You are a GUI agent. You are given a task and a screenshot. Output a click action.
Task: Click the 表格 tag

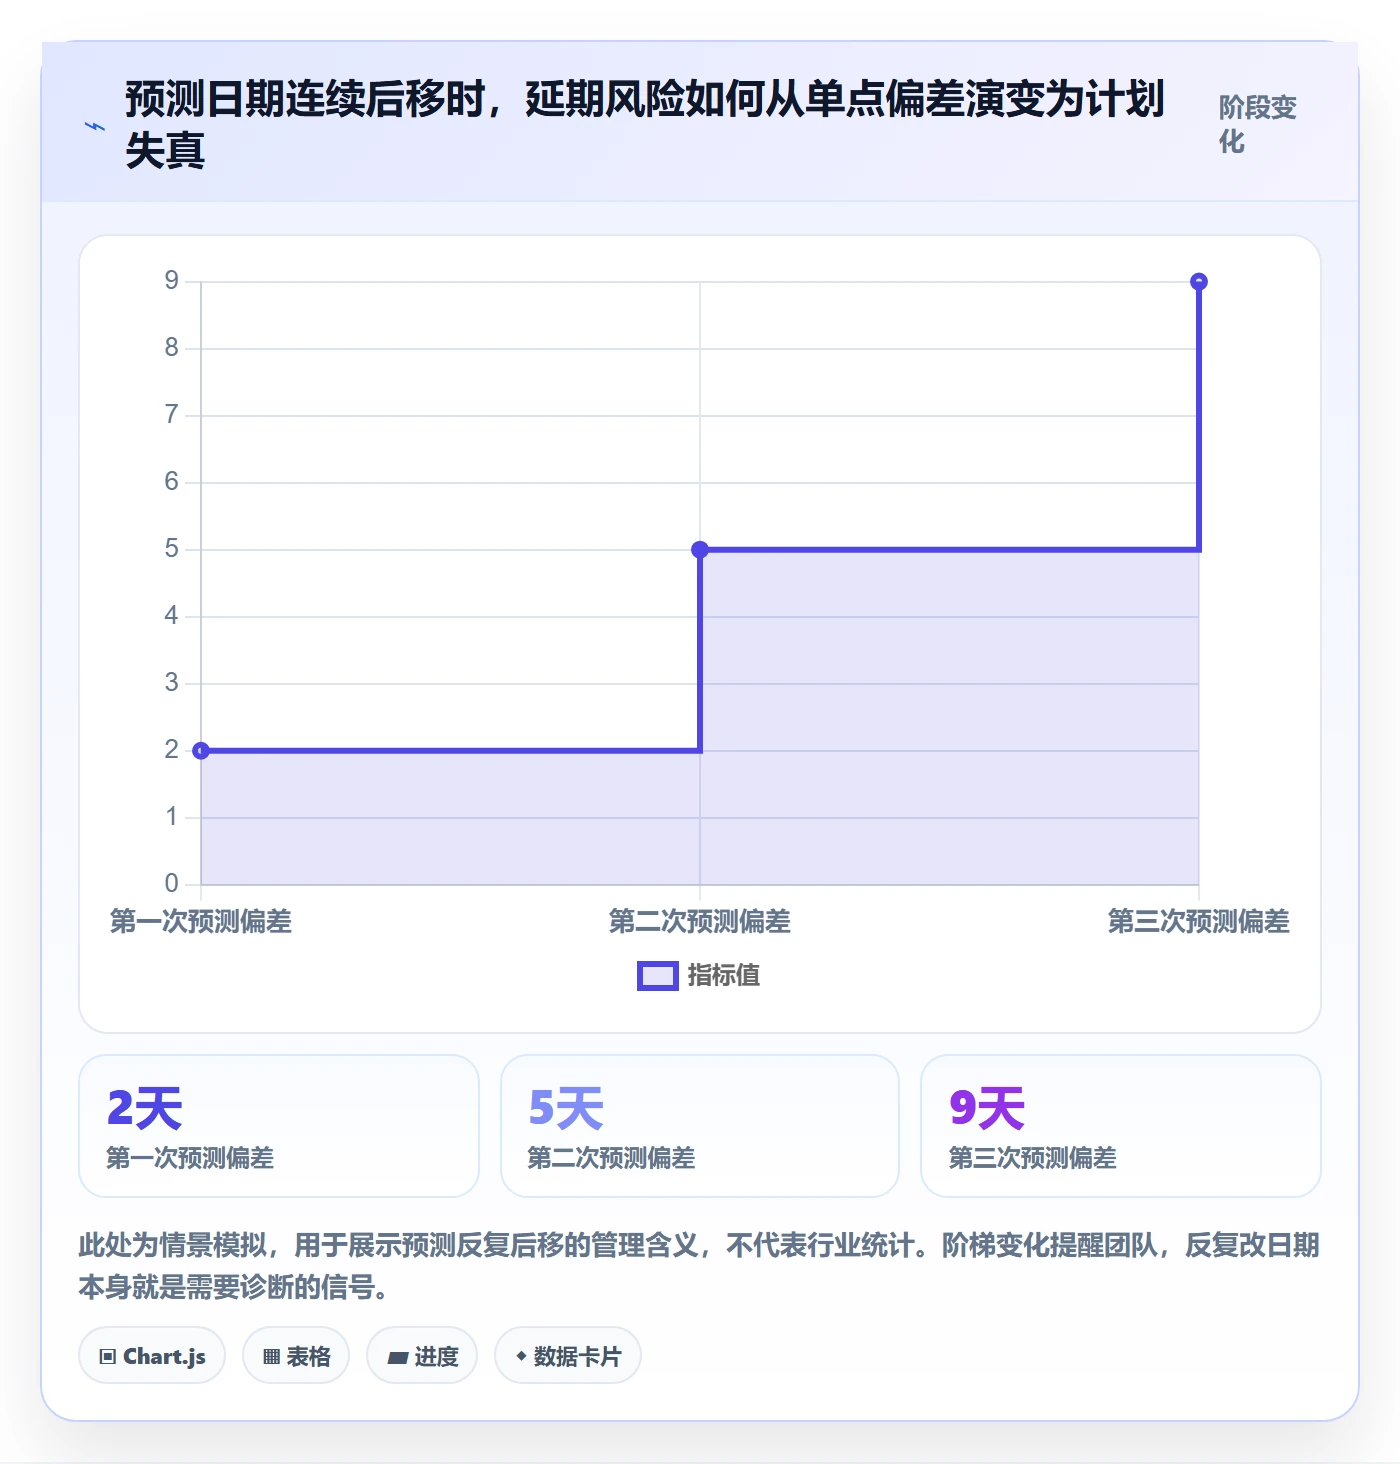(x=296, y=1356)
